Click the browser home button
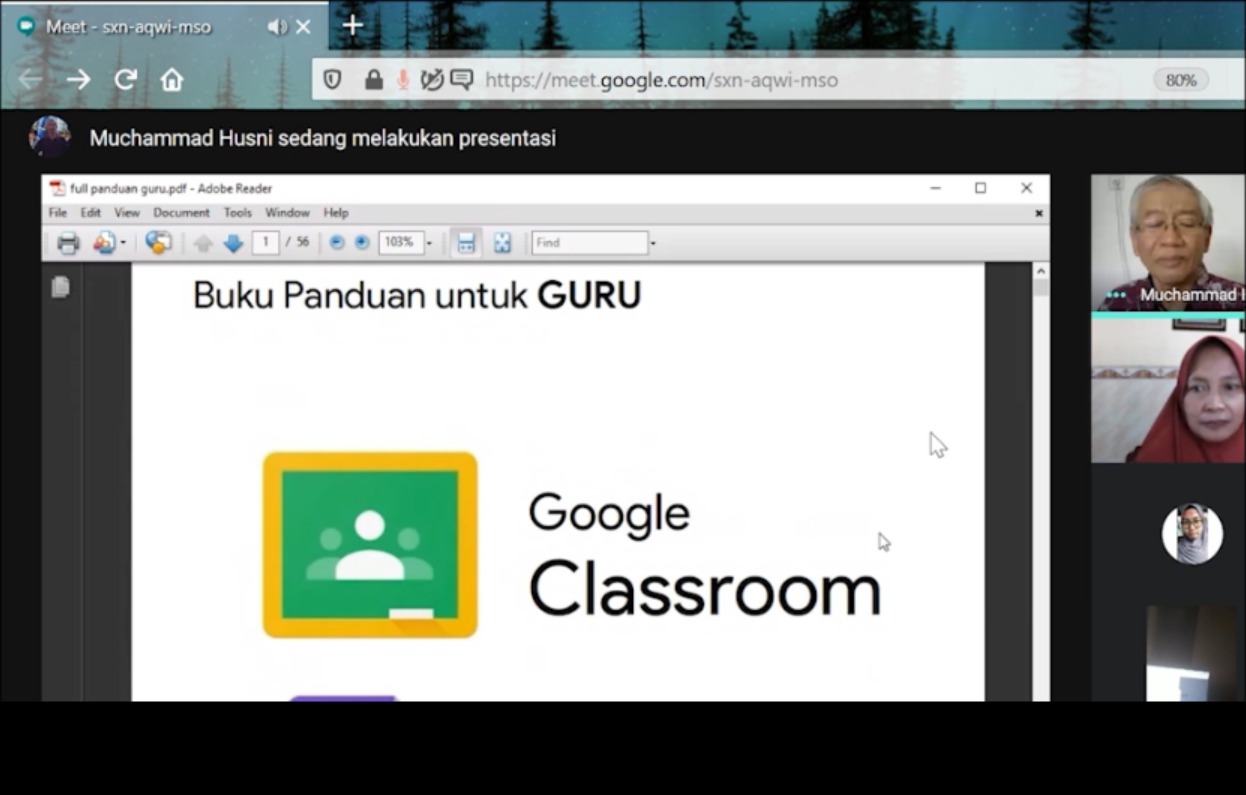1246x795 pixels. point(172,80)
